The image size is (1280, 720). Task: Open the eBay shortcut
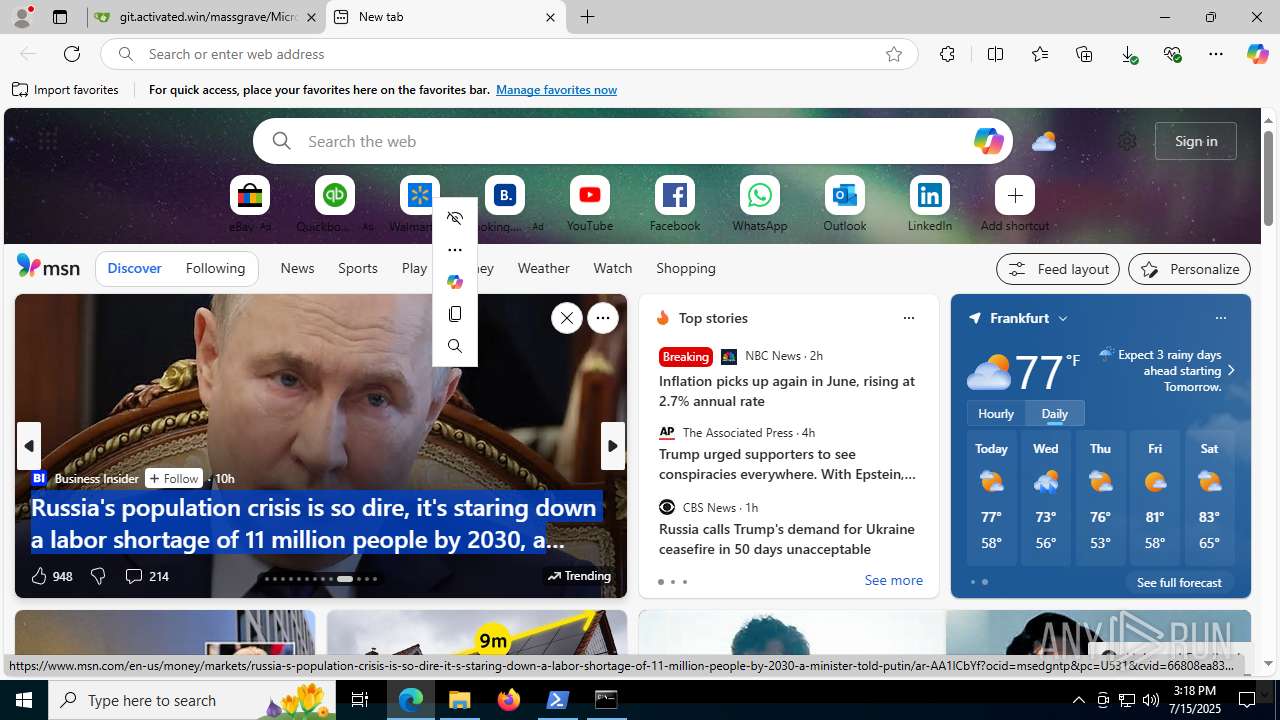pyautogui.click(x=250, y=195)
